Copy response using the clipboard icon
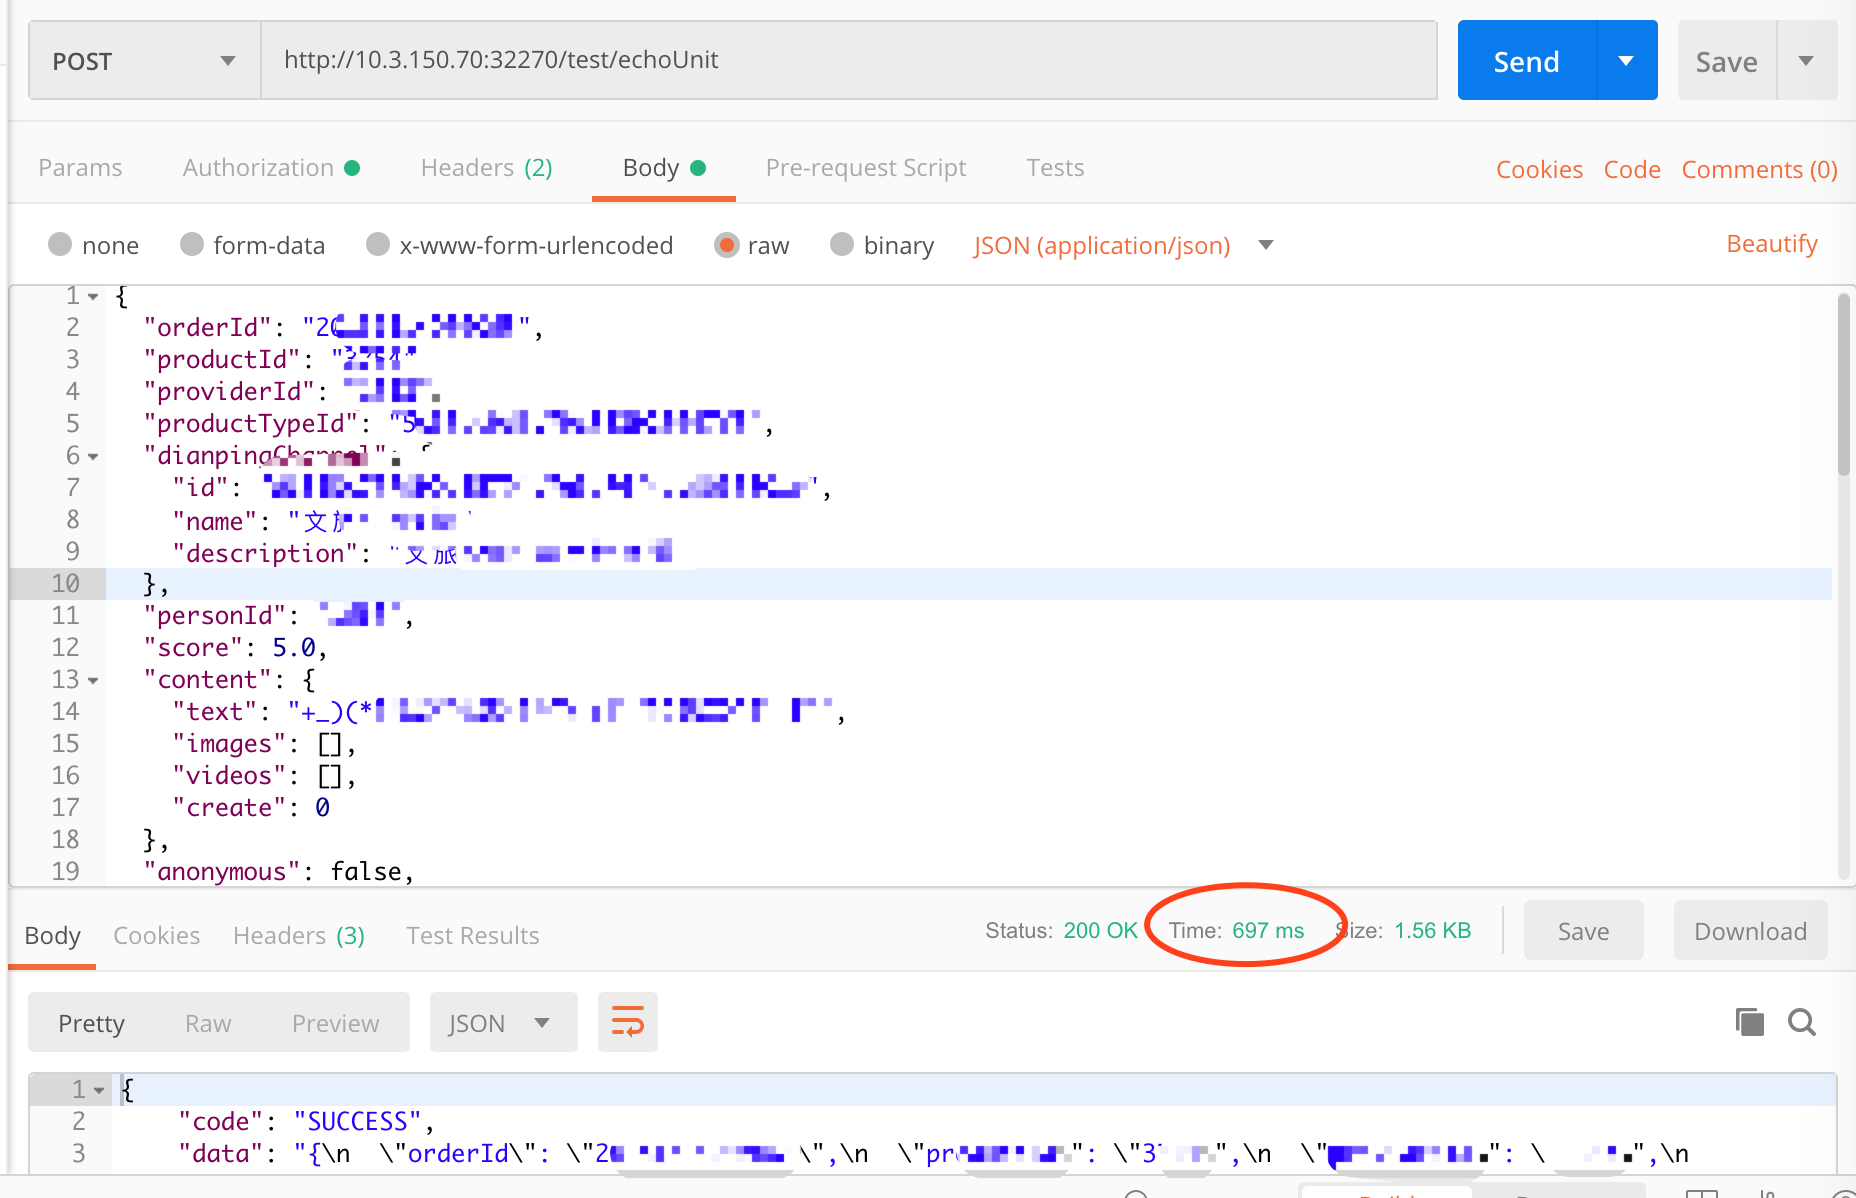 pyautogui.click(x=1749, y=1022)
